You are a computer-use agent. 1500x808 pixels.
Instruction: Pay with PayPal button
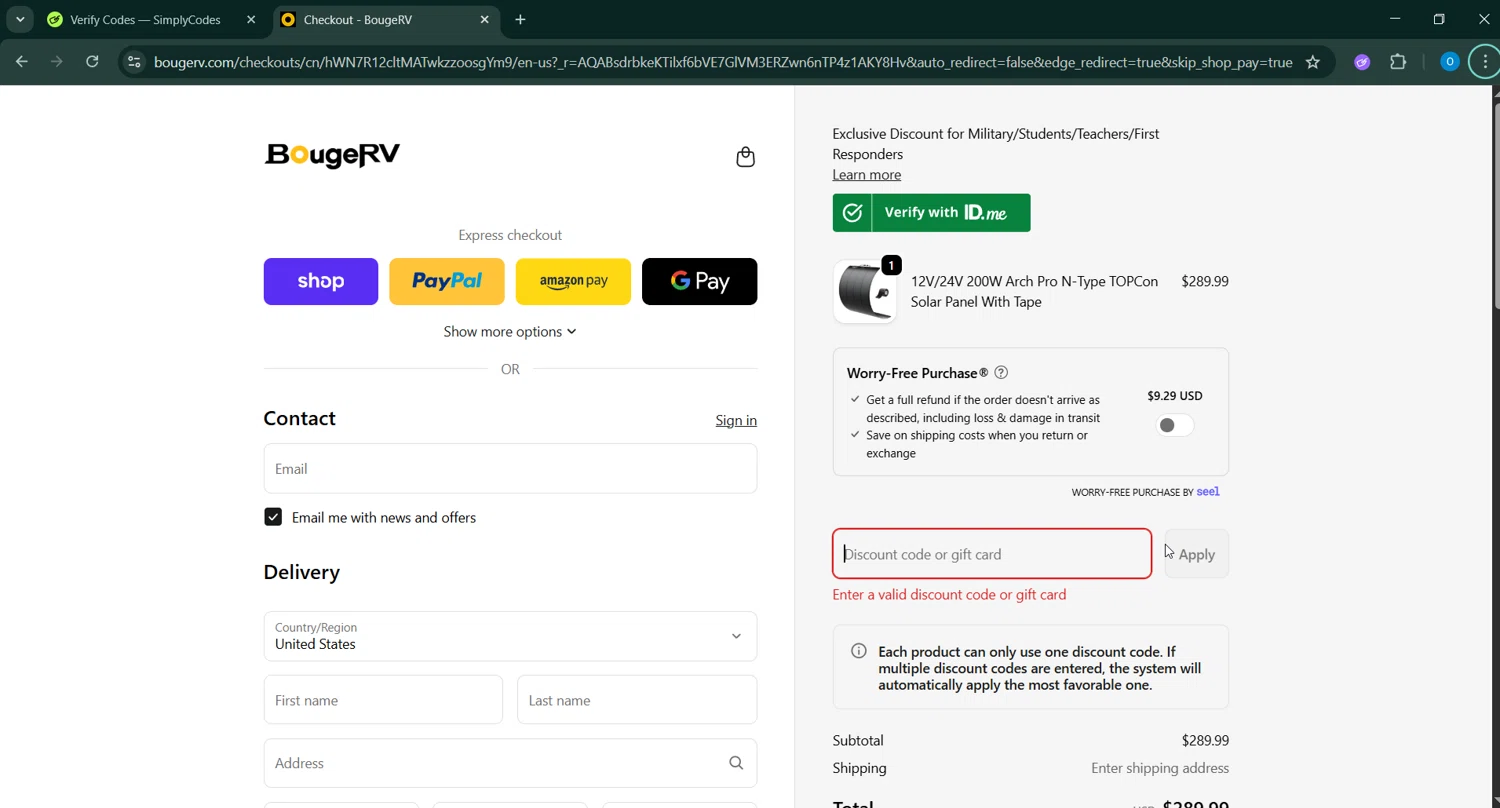tap(447, 281)
